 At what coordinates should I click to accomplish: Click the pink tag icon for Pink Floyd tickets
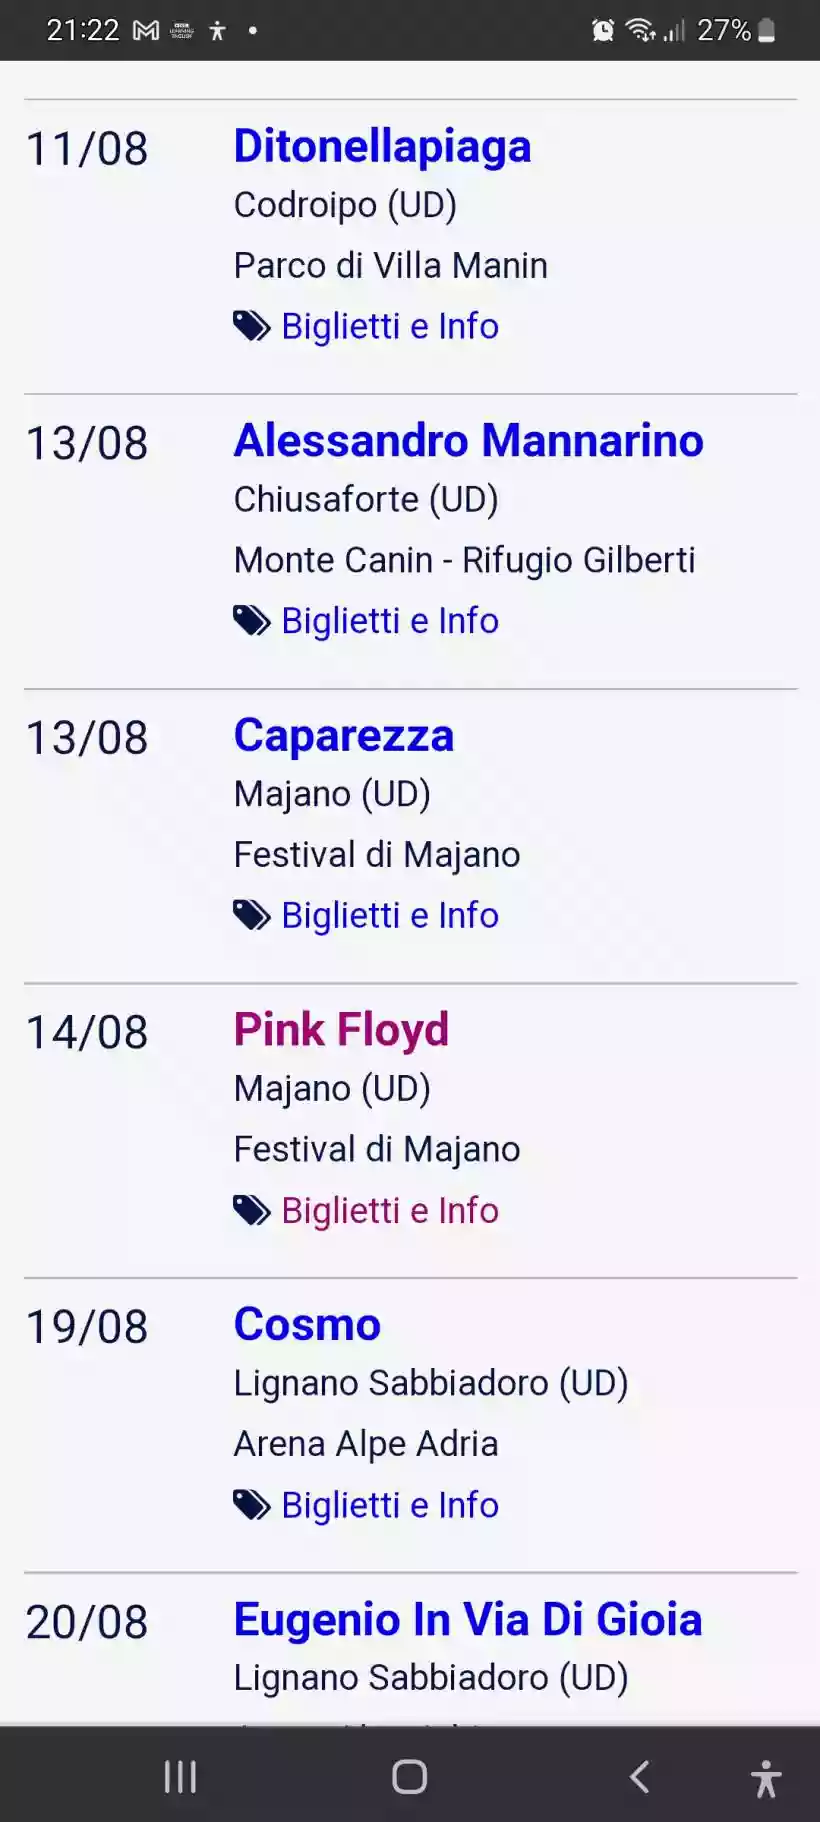249,1209
